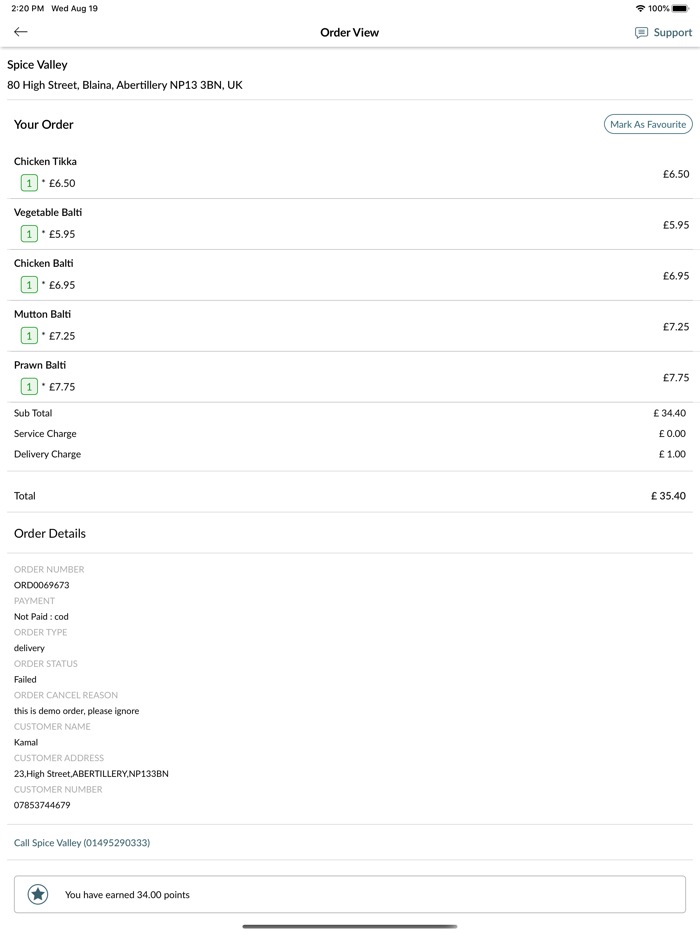Tap the battery indicator icon
The image size is (700, 934).
click(681, 8)
